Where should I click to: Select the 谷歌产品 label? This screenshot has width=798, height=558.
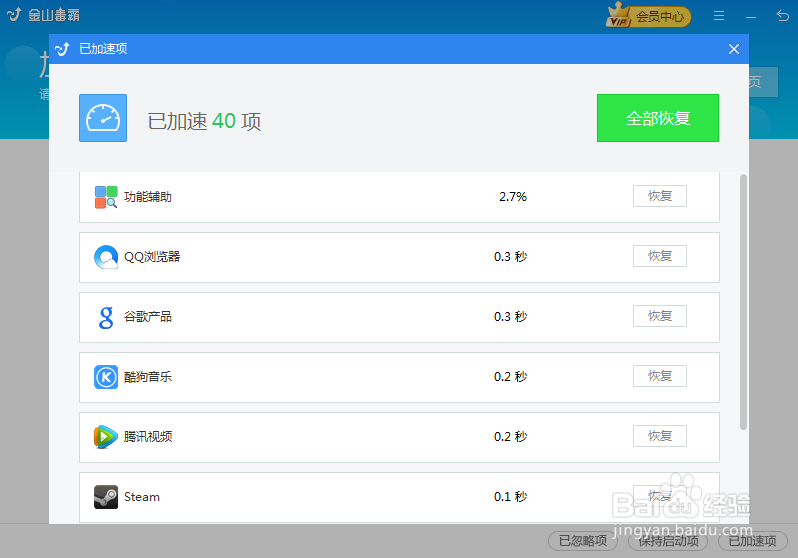[x=148, y=317]
